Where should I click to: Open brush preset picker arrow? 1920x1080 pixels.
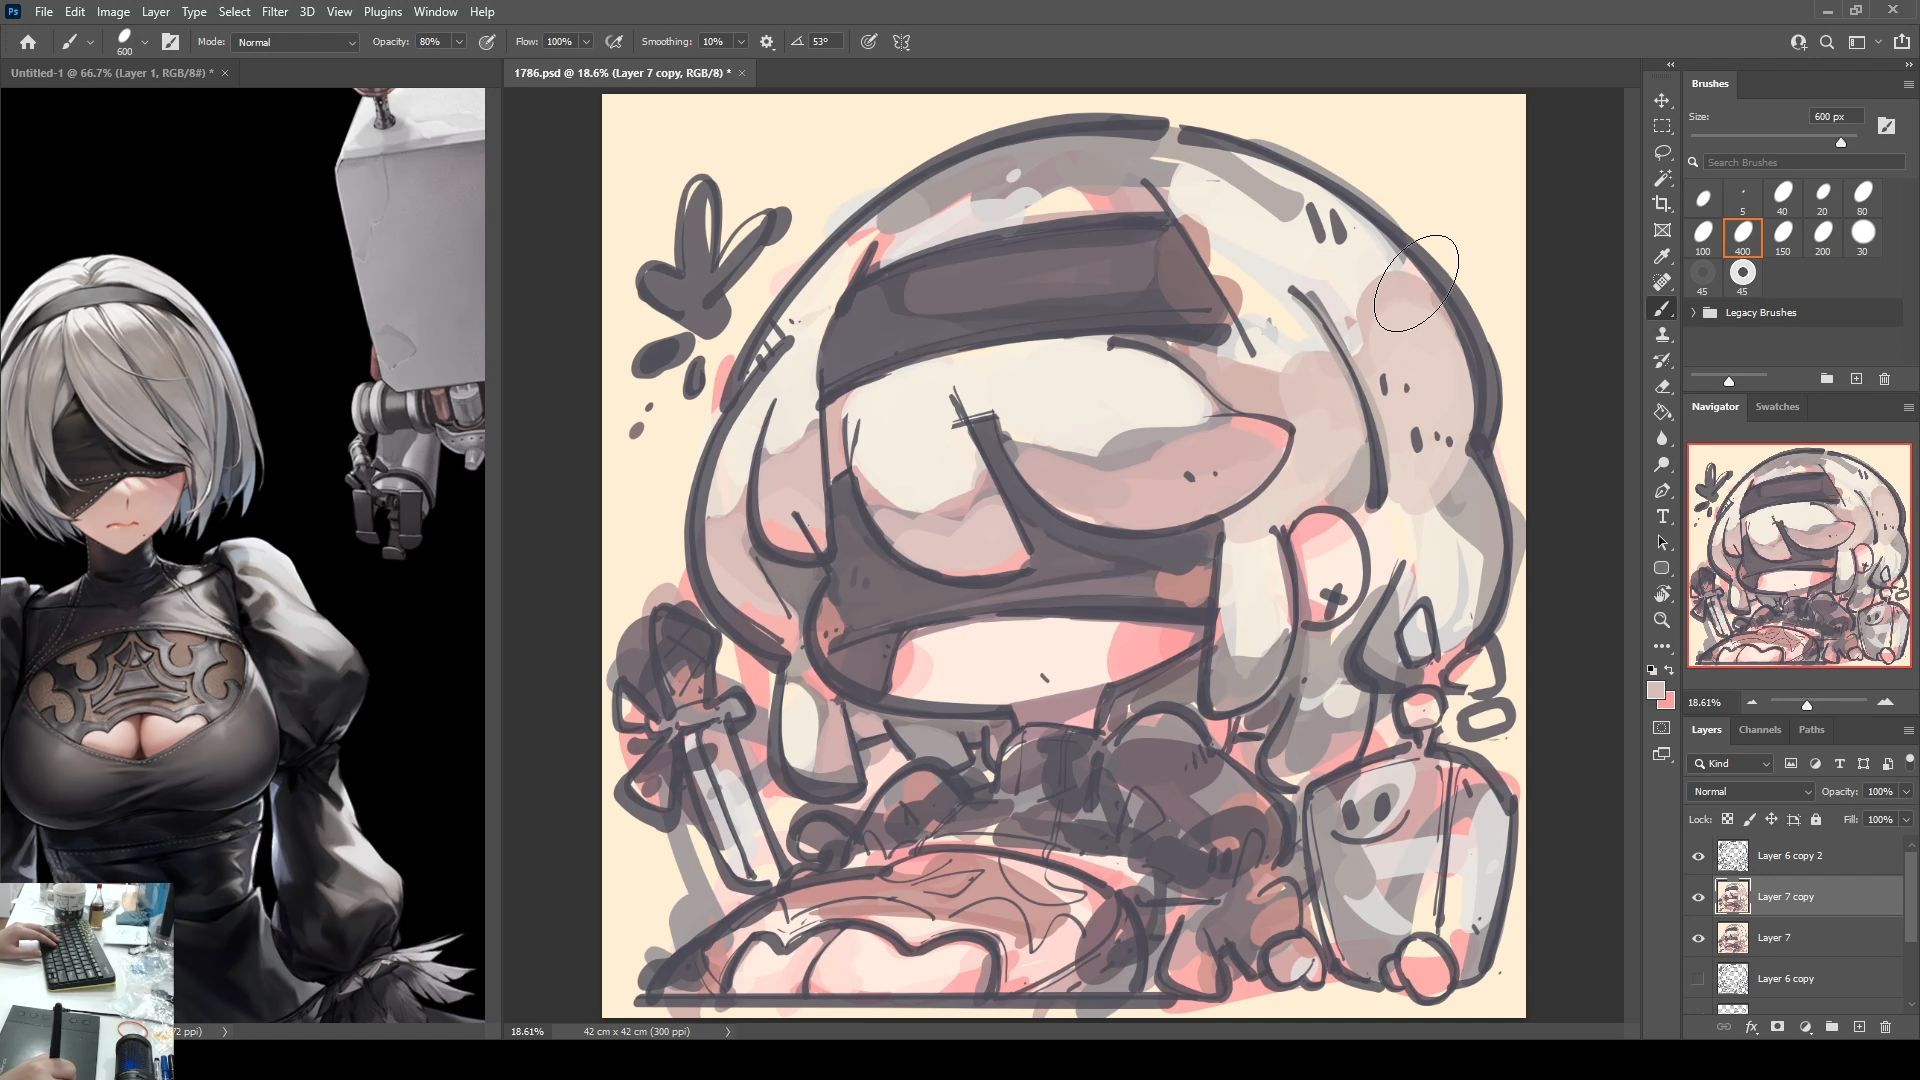pos(145,42)
